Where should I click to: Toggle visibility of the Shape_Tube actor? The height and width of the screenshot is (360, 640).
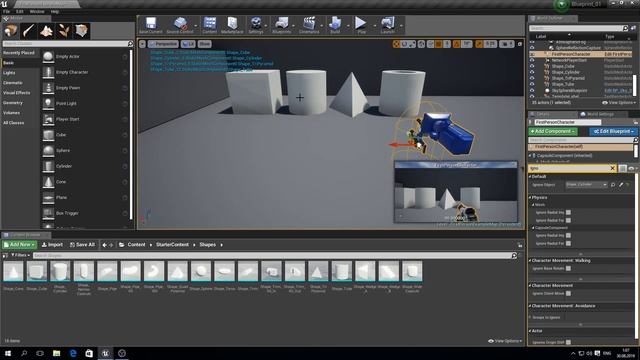pos(532,84)
